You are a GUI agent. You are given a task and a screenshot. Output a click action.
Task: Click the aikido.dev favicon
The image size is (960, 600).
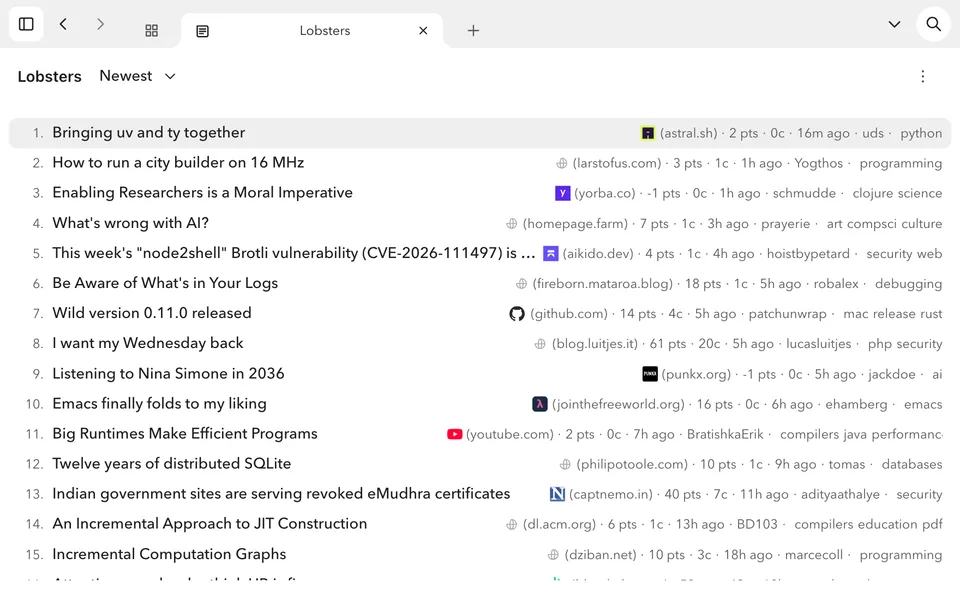tap(550, 253)
